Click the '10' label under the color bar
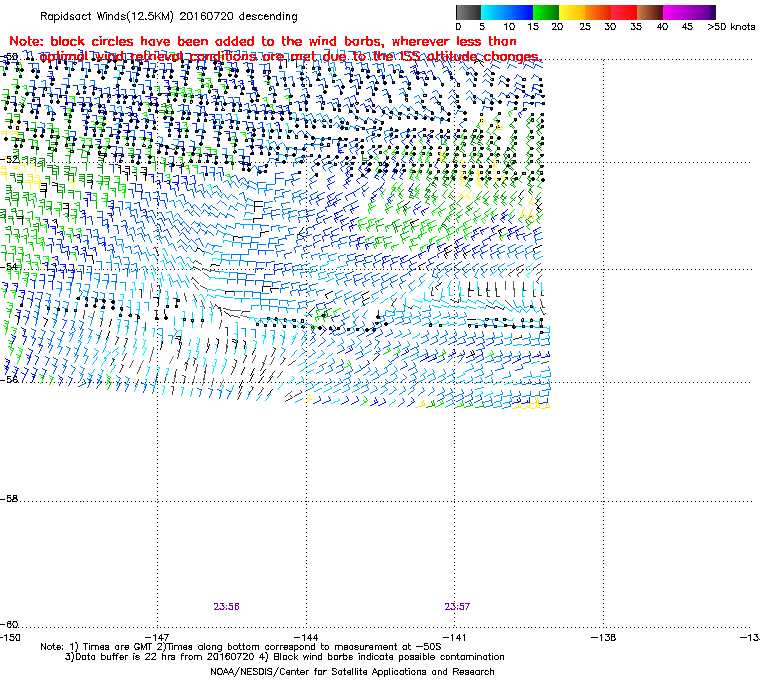 (508, 27)
